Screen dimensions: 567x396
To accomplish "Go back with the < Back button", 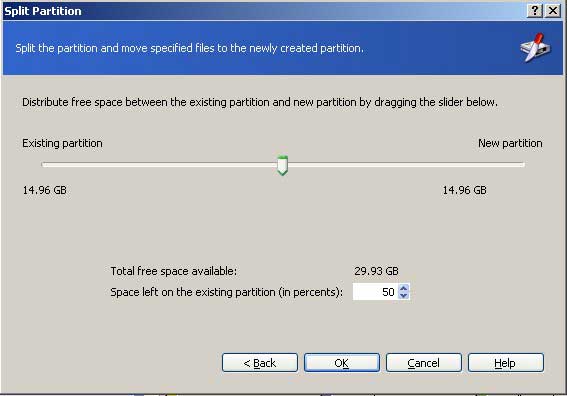I will click(260, 362).
